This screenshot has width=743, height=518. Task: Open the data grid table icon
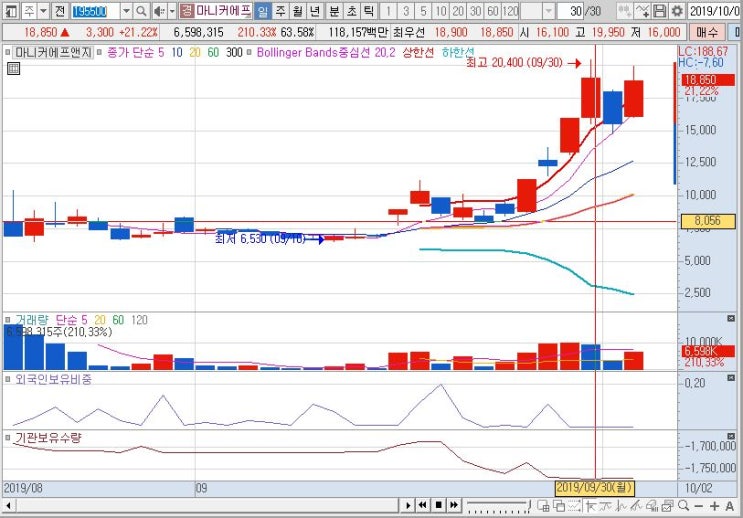(14, 69)
